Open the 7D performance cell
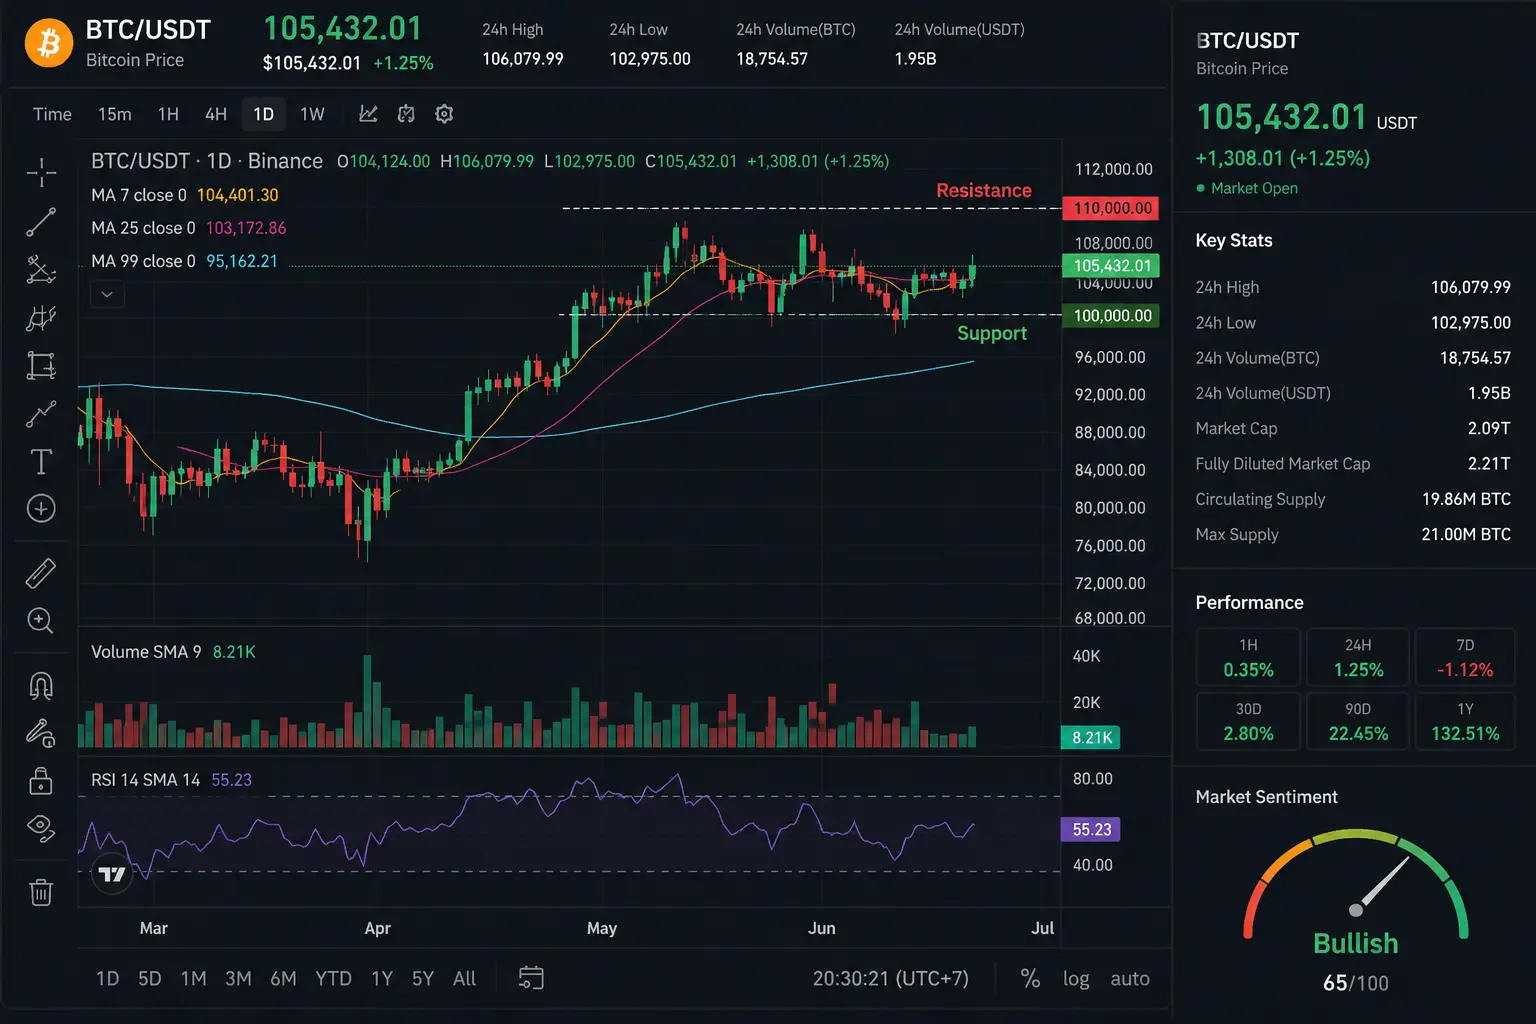 [x=1465, y=657]
